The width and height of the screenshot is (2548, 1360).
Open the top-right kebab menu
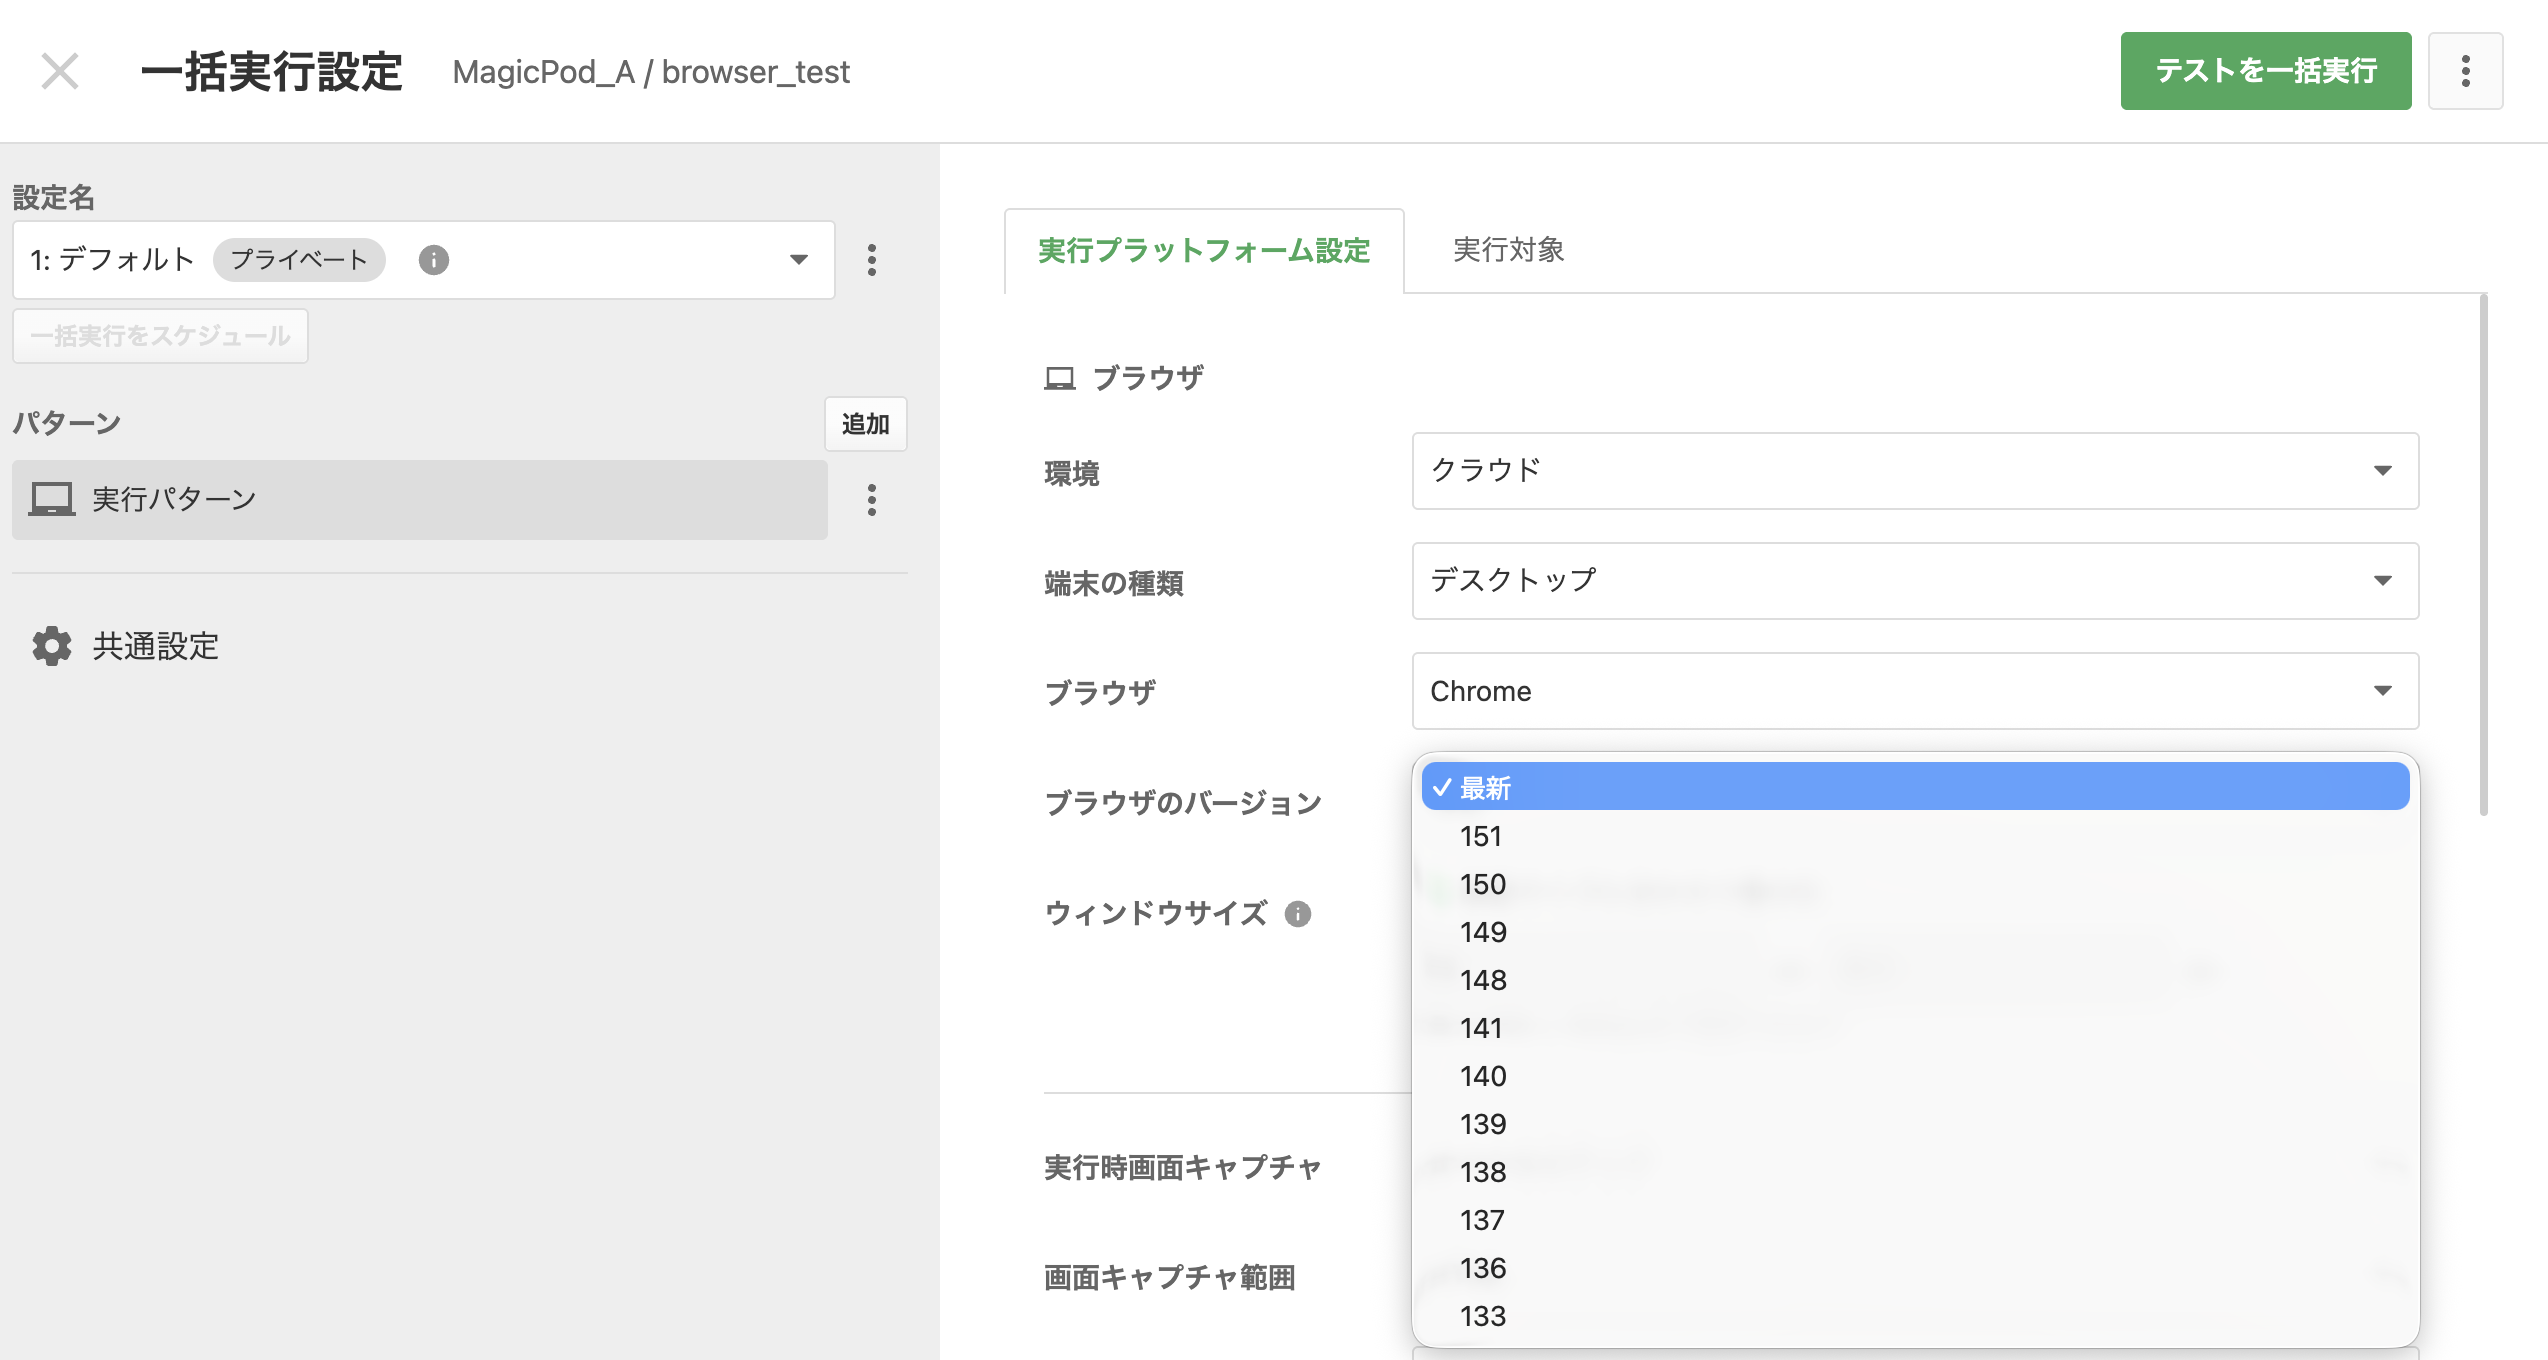(x=2465, y=71)
